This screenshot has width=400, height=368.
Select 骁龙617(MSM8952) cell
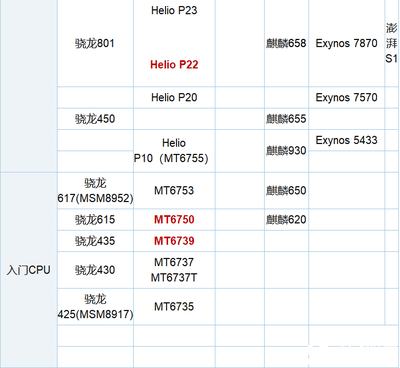click(95, 191)
